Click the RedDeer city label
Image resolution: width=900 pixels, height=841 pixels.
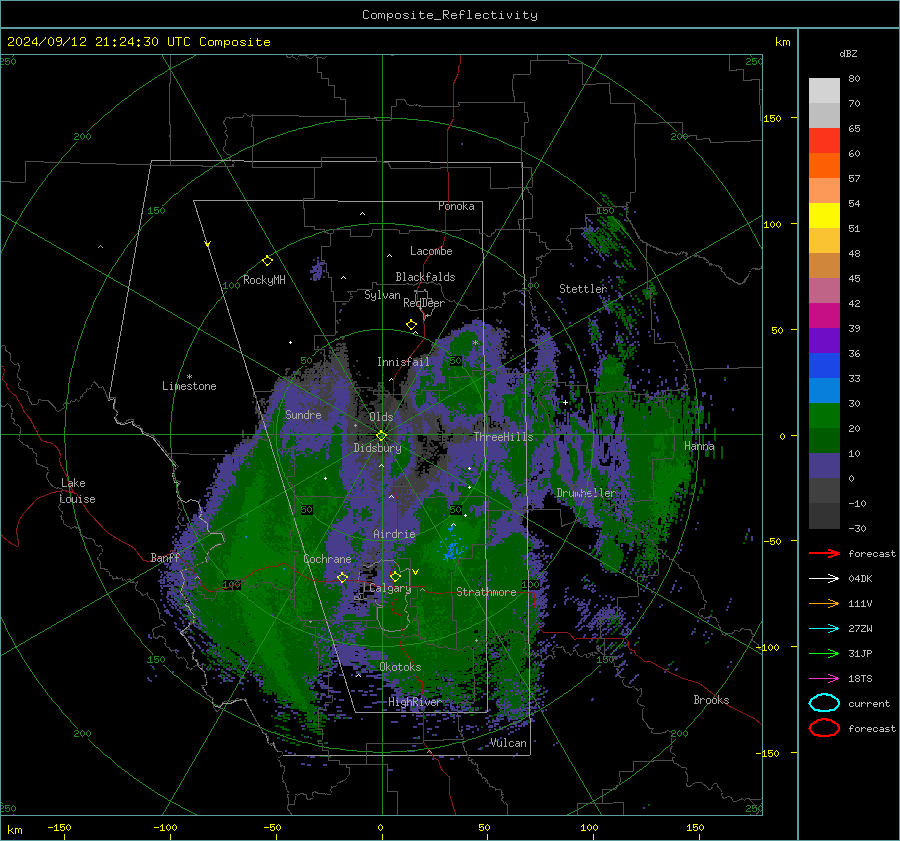coord(424,303)
